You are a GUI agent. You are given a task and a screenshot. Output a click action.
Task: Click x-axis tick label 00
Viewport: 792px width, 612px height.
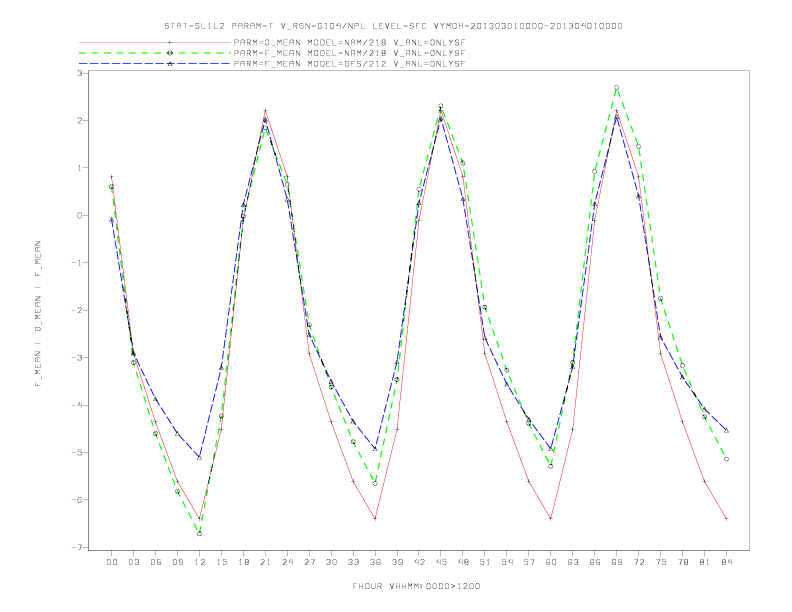[x=112, y=562]
